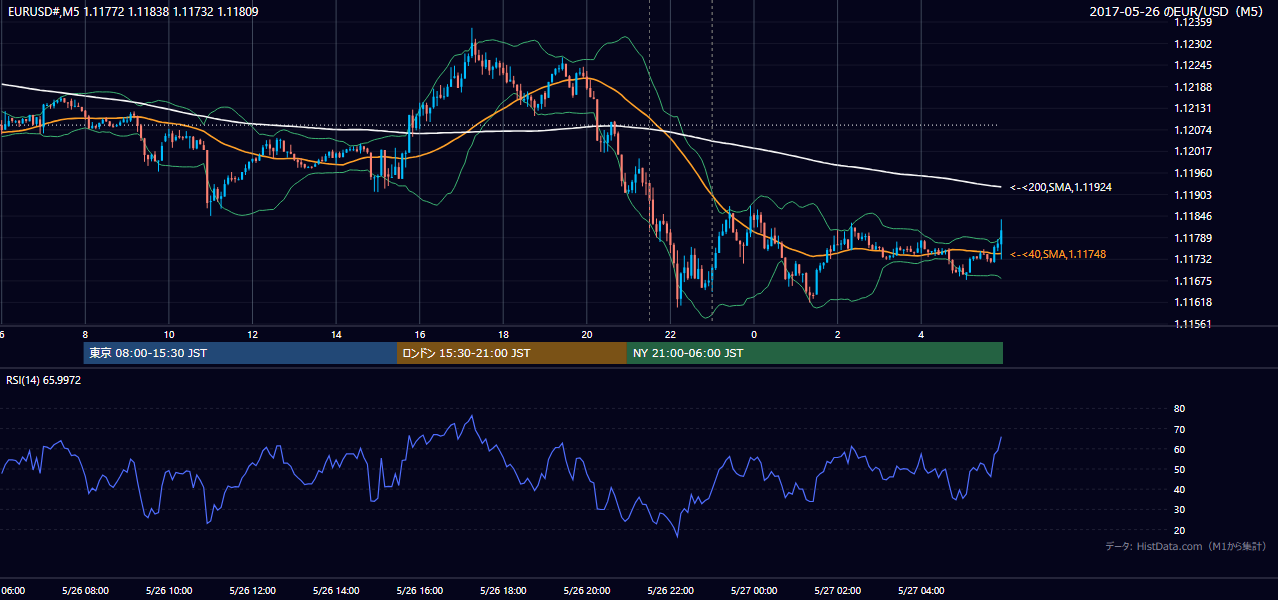Screen dimensions: 1278x600
Task: Click the 5/27 00:00 date label
Action: click(x=754, y=591)
